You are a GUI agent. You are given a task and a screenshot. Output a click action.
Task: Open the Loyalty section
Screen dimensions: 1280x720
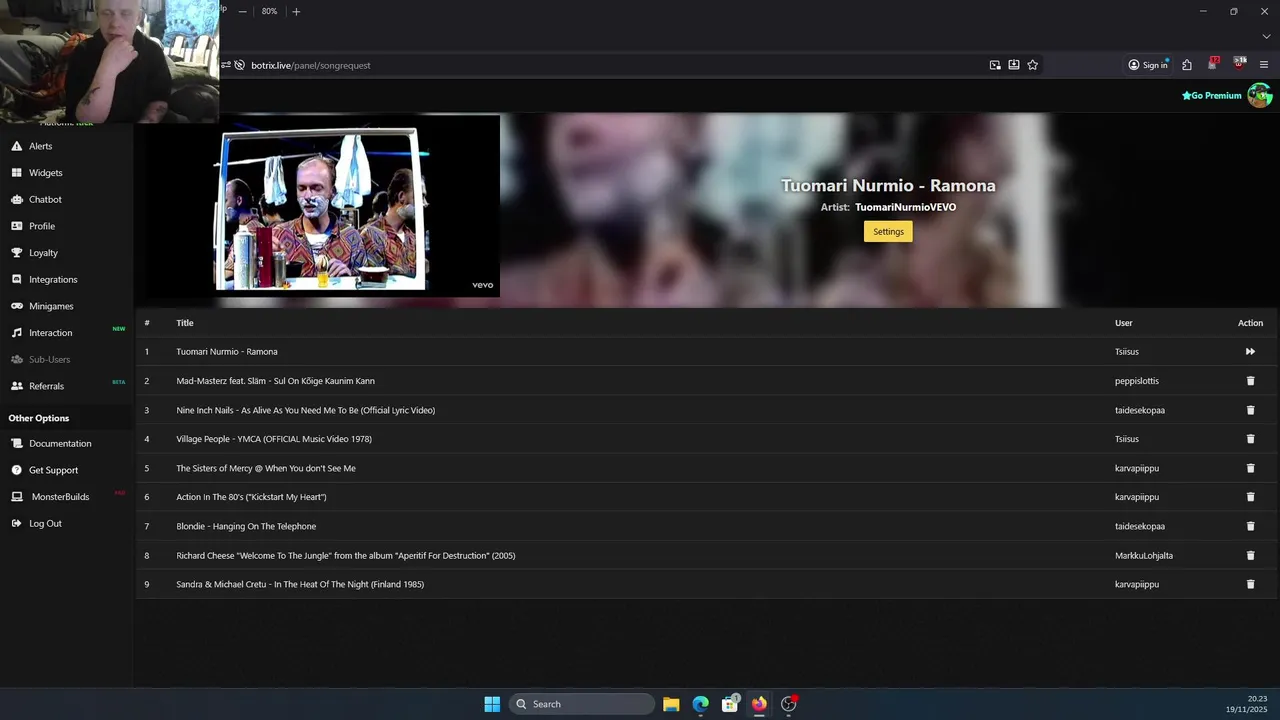point(43,253)
